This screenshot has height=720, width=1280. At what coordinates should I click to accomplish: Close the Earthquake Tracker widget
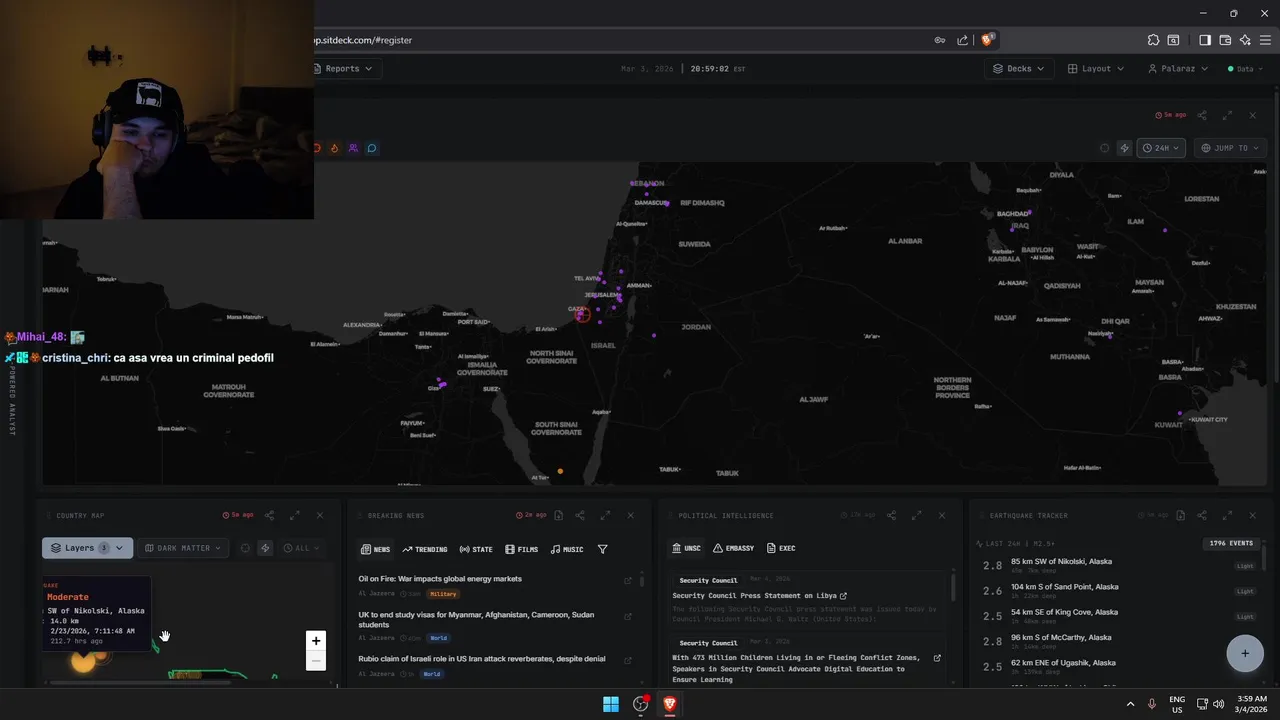point(1252,515)
